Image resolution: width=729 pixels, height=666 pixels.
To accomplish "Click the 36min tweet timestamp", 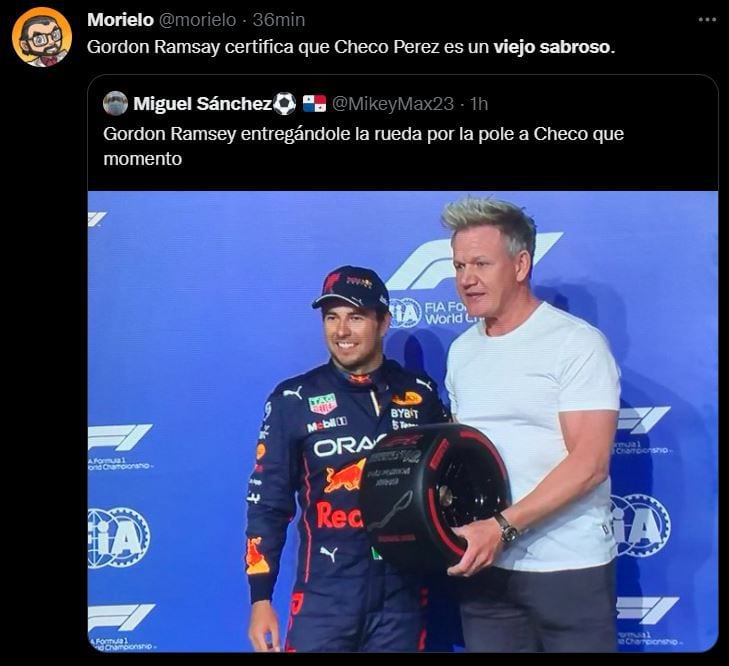I will pos(279,20).
